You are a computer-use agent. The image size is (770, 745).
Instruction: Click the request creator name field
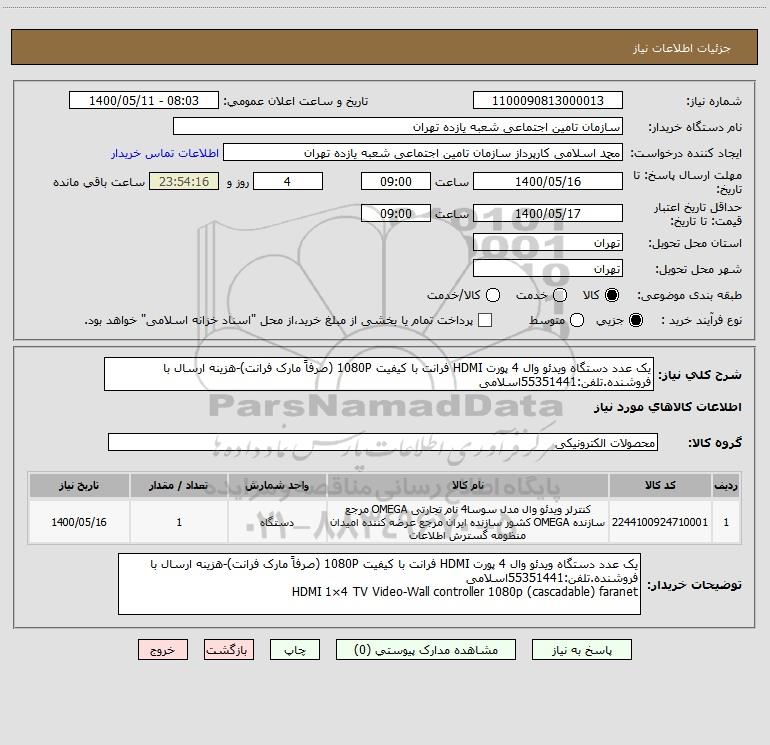click(423, 153)
